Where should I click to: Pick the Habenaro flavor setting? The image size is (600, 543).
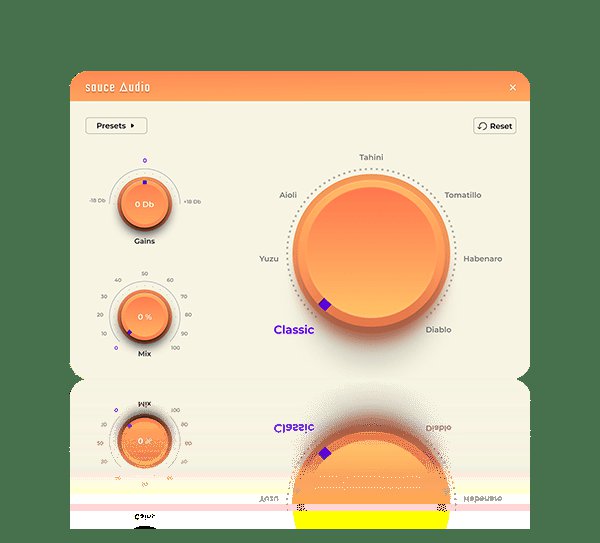pyautogui.click(x=483, y=259)
